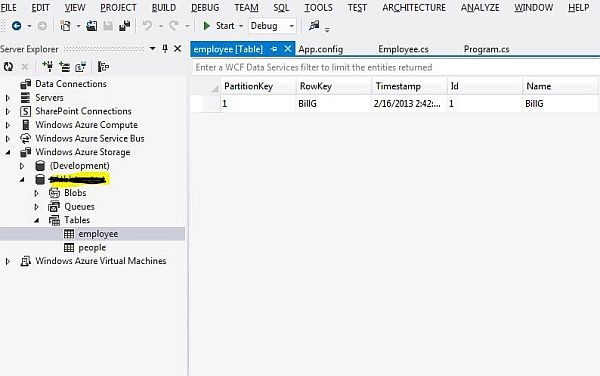Pin the Server Explorer panel
Screen dimensions: 600x376
click(165, 49)
